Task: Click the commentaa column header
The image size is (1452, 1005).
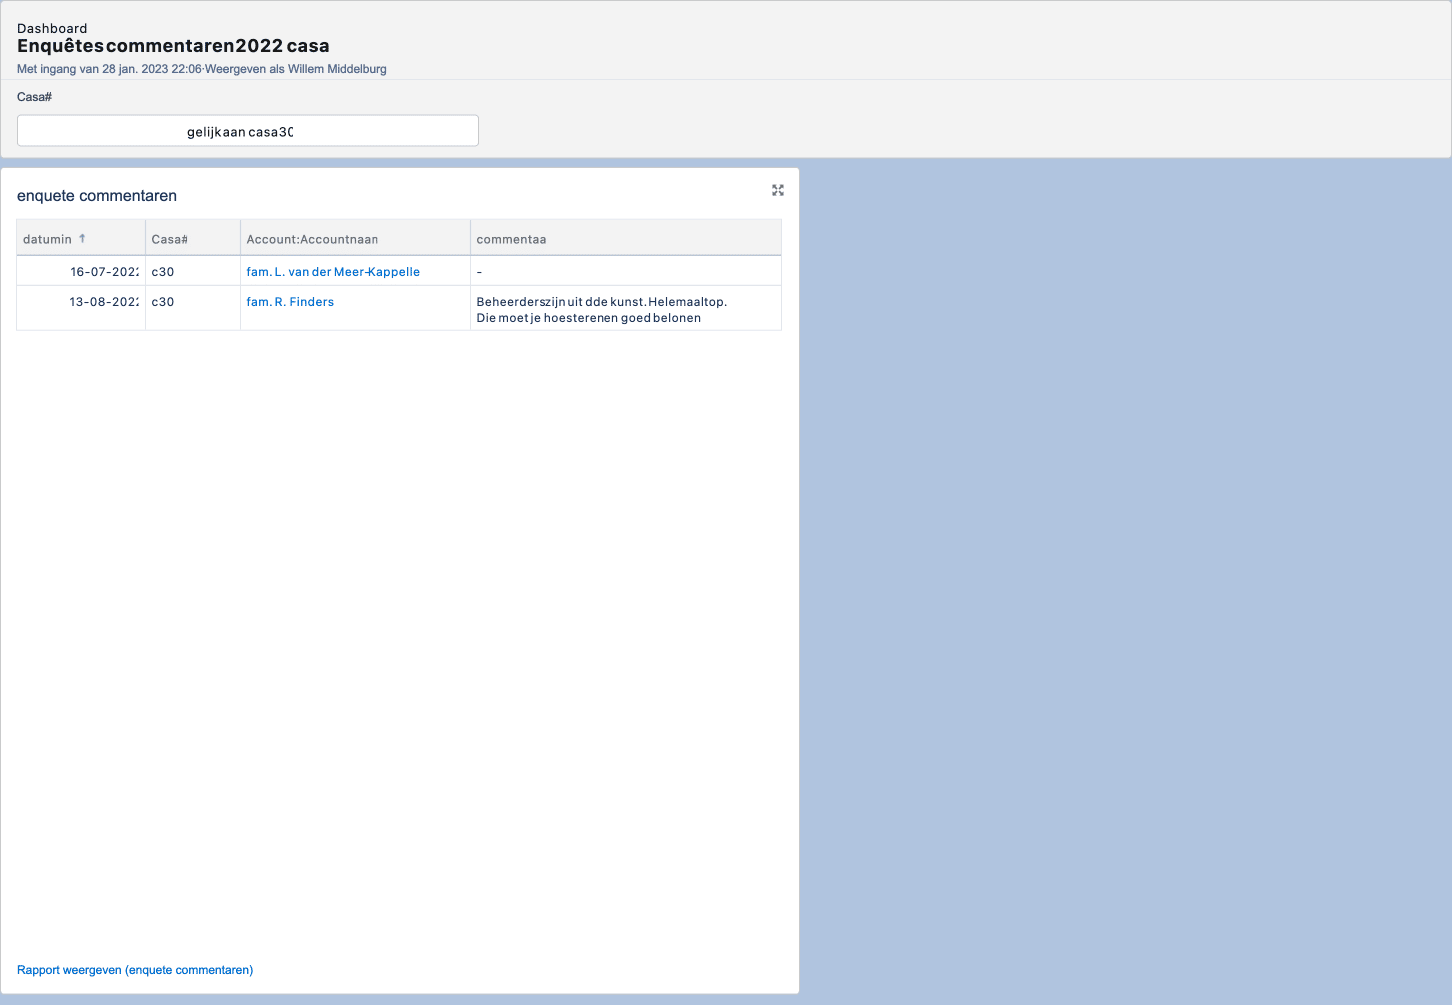Action: (x=626, y=239)
